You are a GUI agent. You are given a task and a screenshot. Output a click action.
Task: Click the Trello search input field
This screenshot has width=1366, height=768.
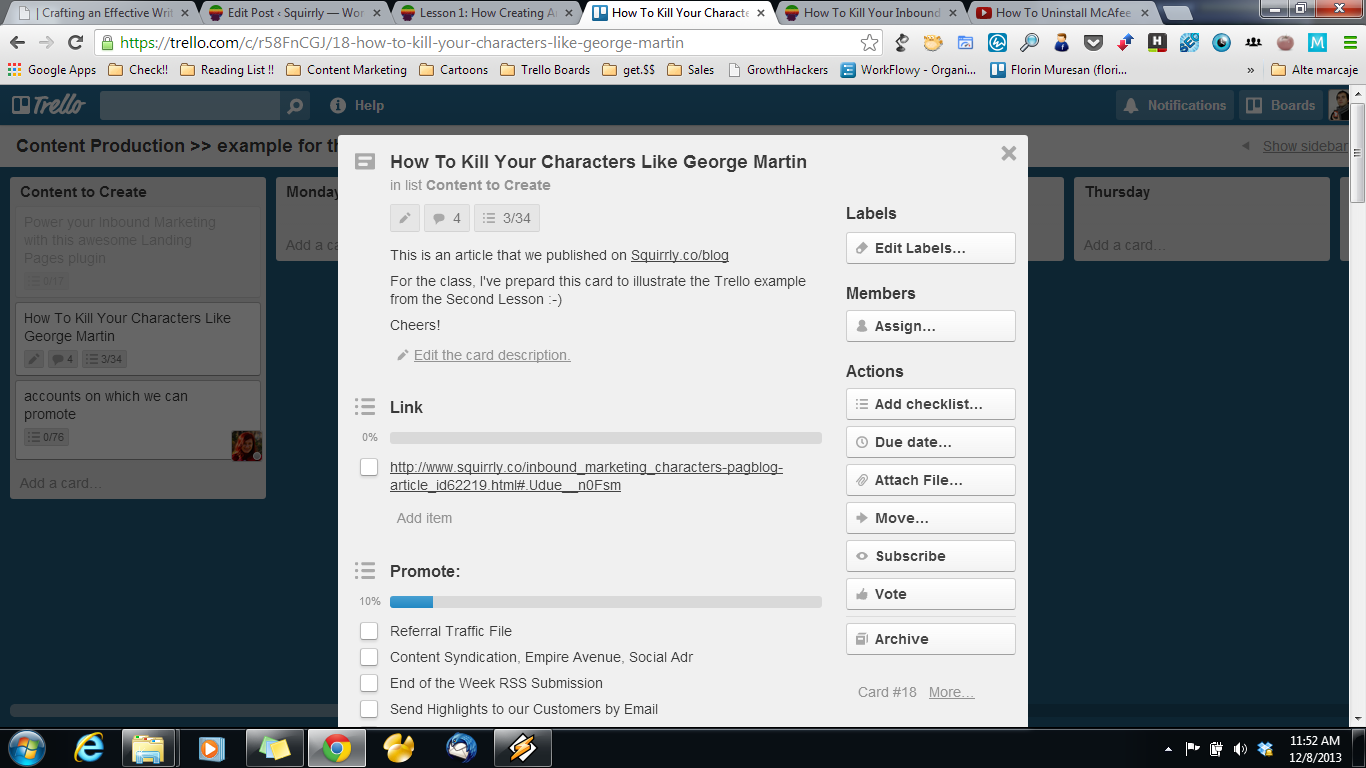[x=190, y=106]
